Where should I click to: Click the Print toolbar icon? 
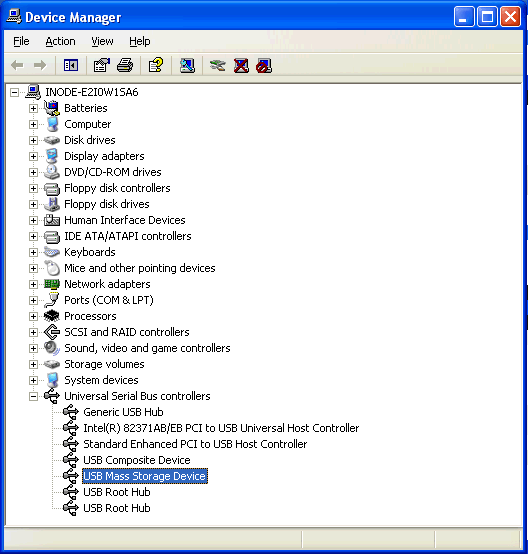(x=125, y=65)
